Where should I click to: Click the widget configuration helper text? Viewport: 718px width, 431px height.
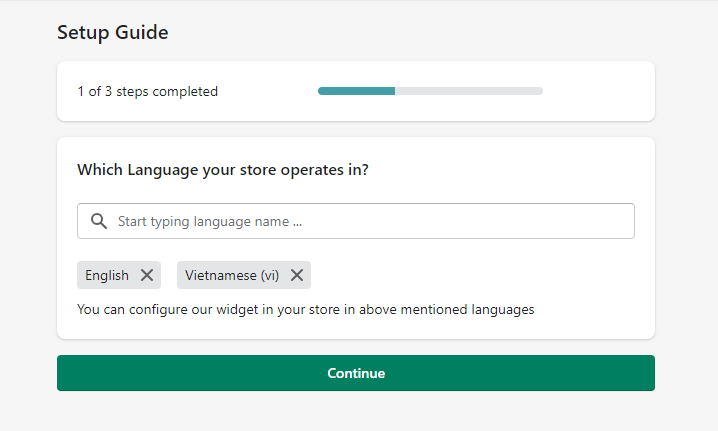[305, 309]
